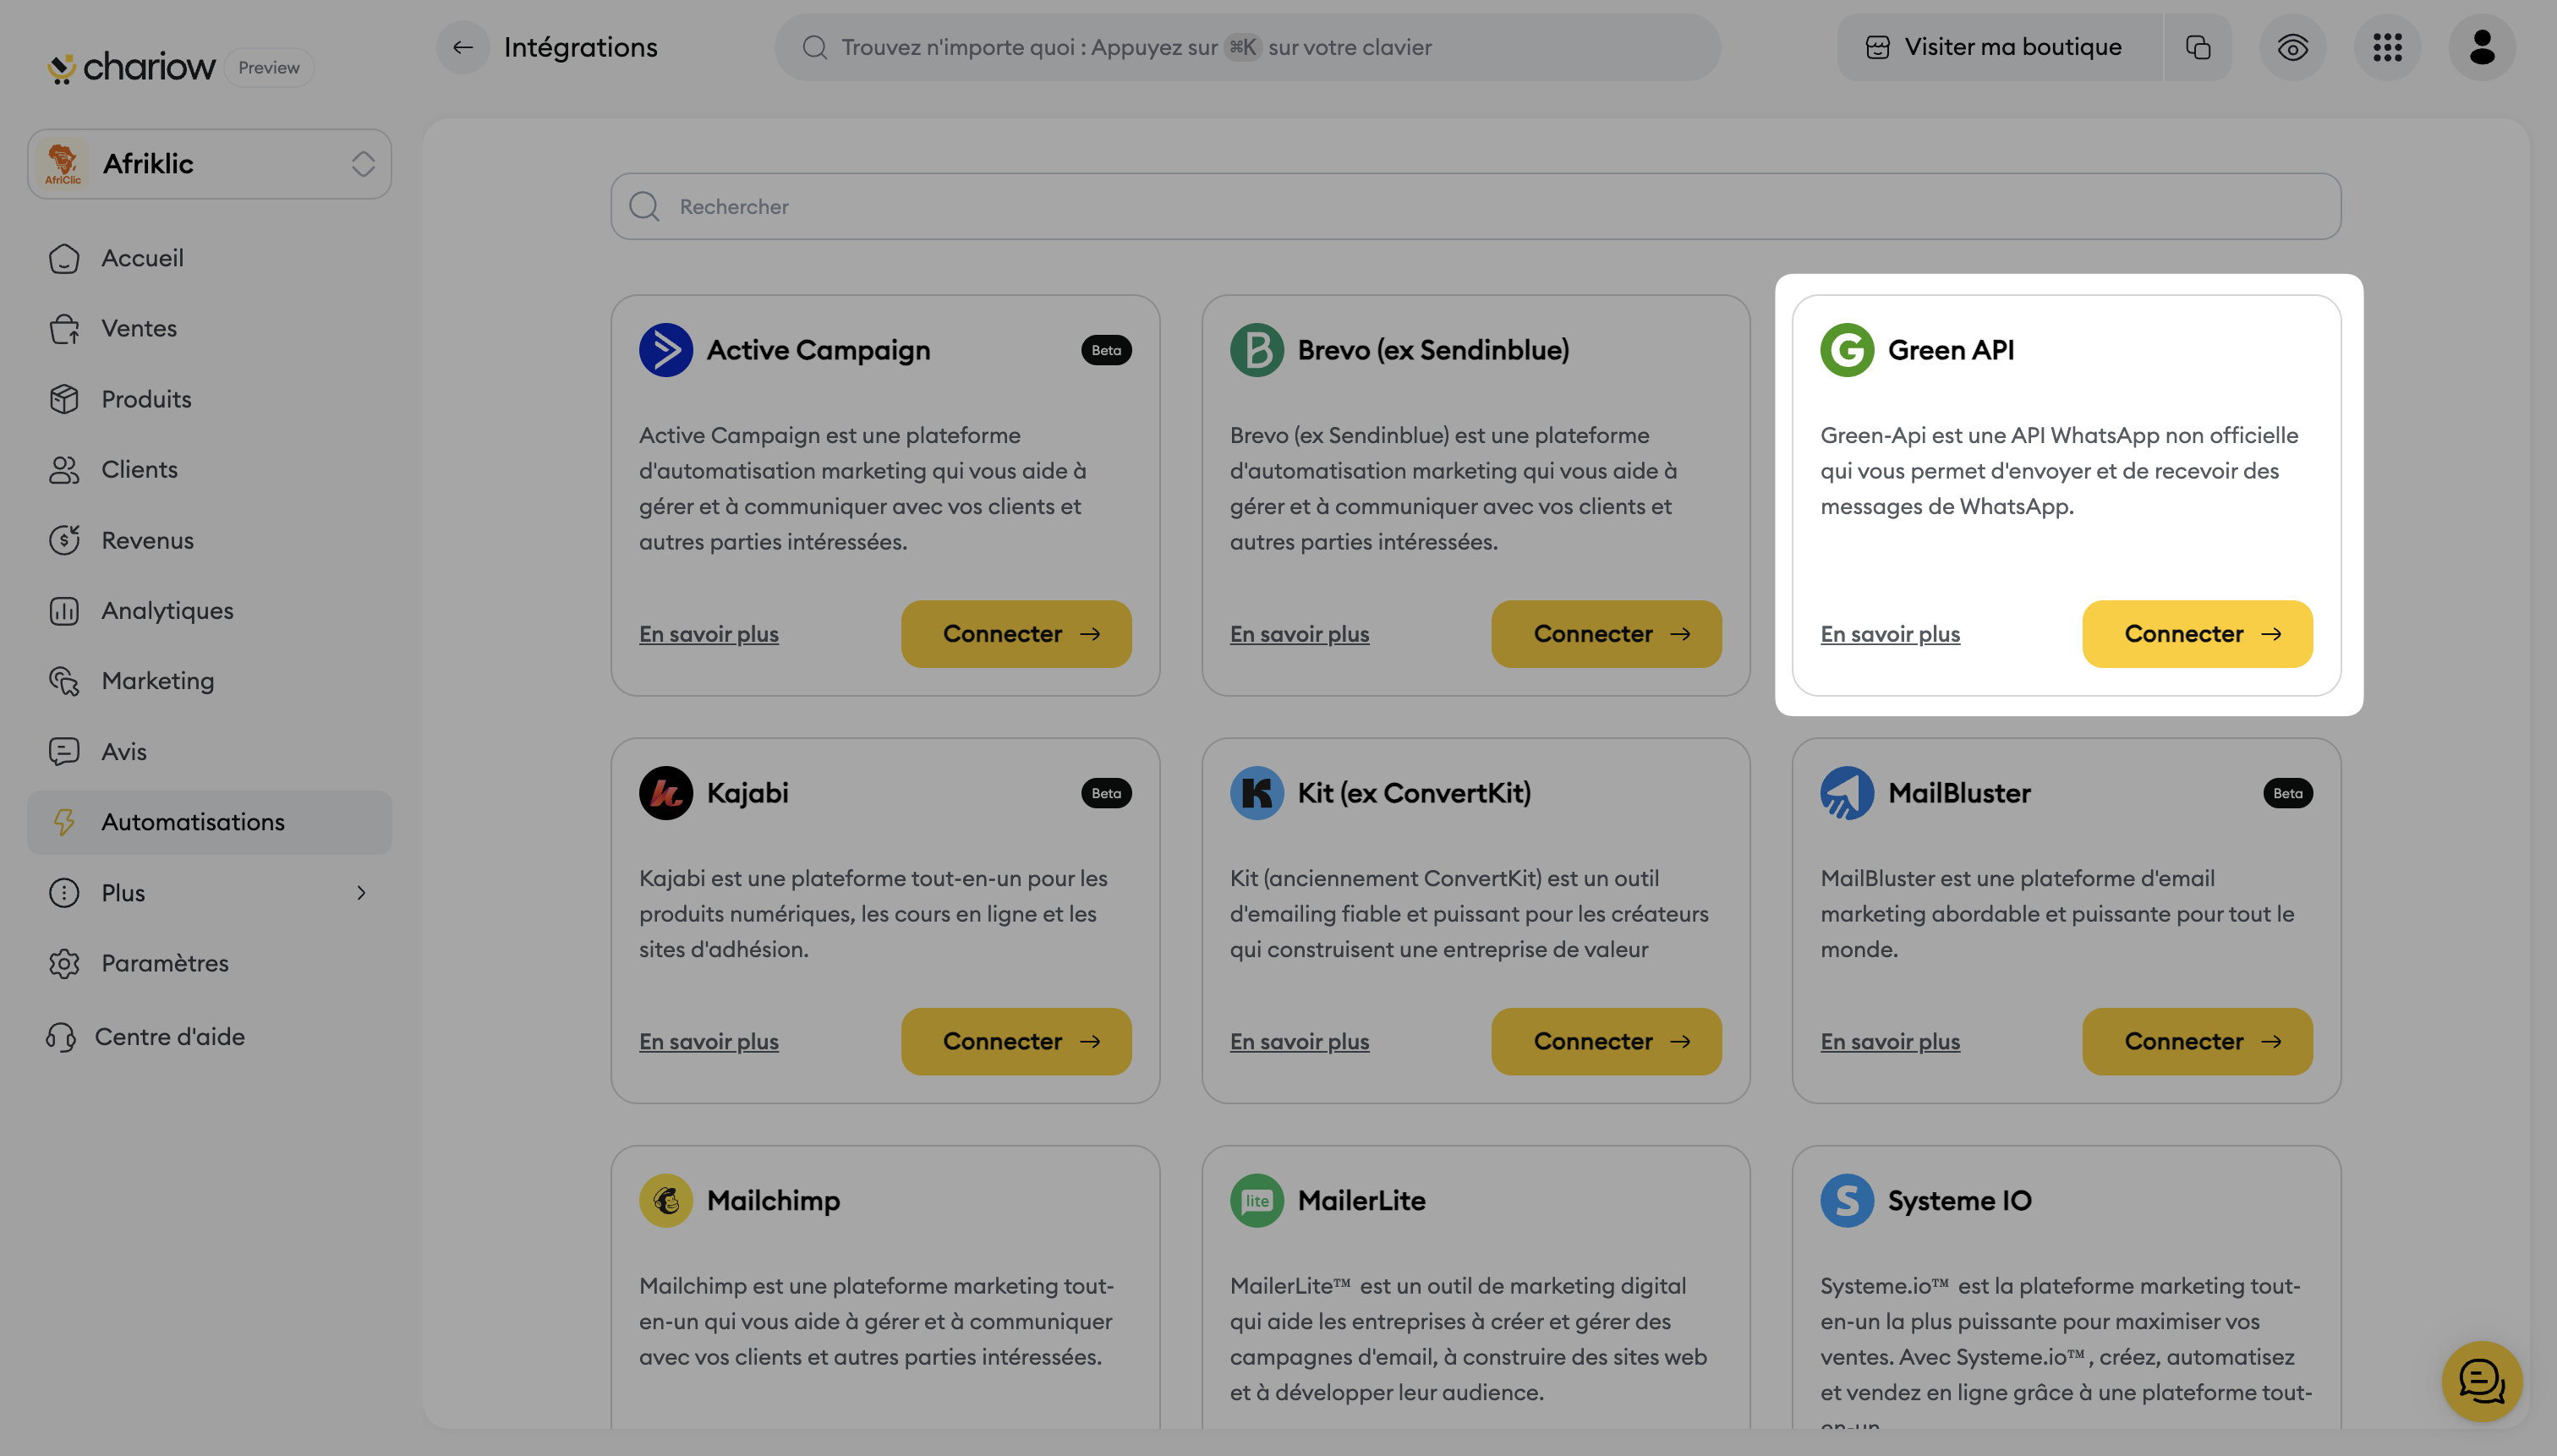
Task: Toggle the eye preview icon
Action: [x=2292, y=47]
